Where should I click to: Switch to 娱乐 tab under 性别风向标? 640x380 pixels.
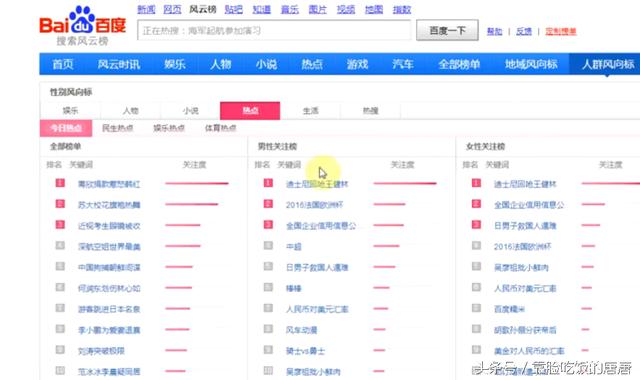(x=70, y=111)
